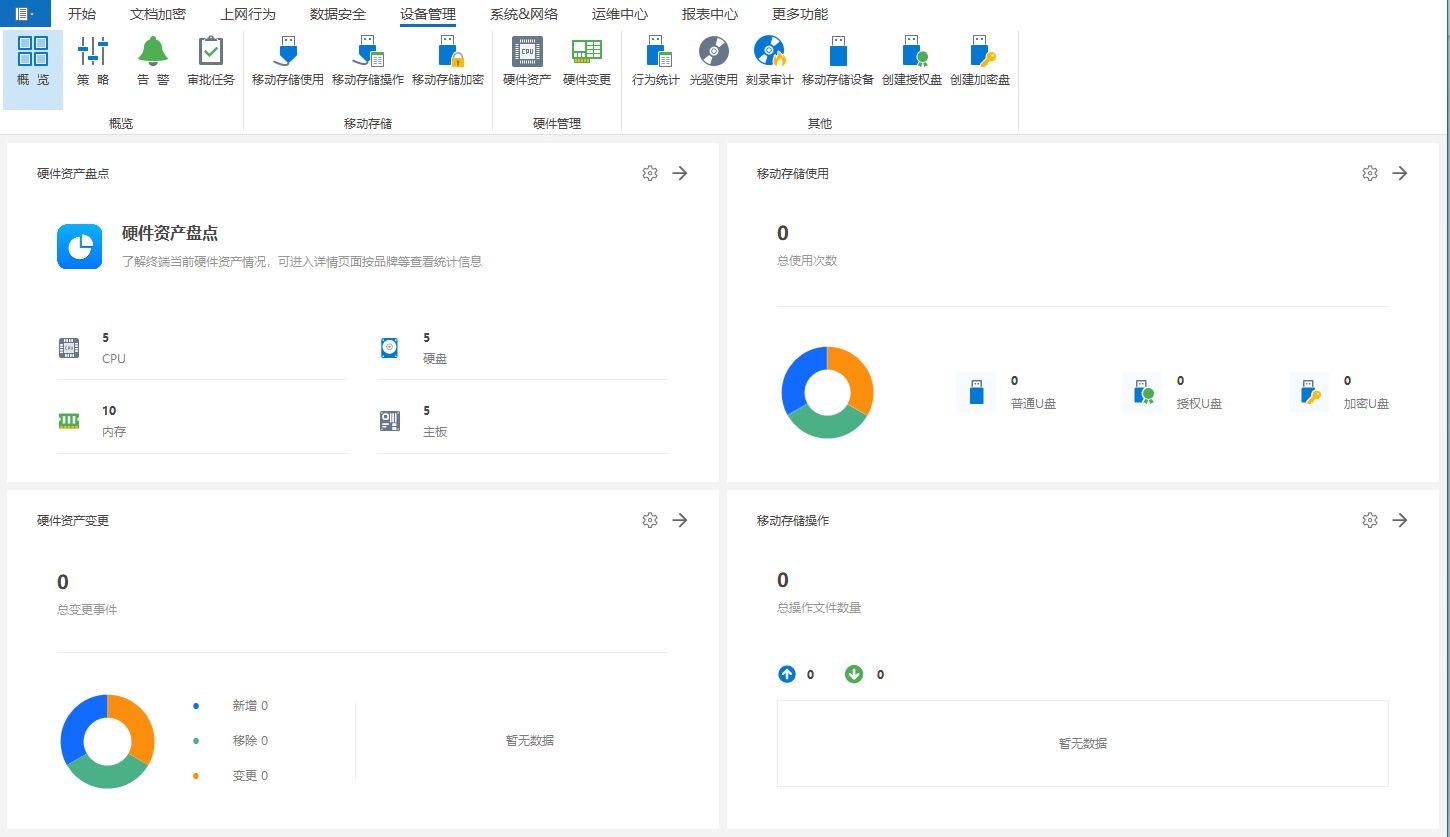The image size is (1450, 837).
Task: Open details arrow of 硬件资产变更 card
Action: click(x=680, y=520)
